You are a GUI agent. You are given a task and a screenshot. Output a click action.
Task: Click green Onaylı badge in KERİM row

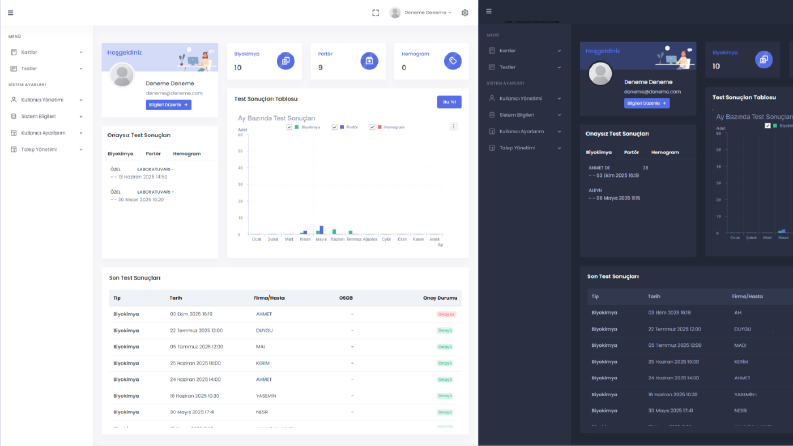(445, 364)
